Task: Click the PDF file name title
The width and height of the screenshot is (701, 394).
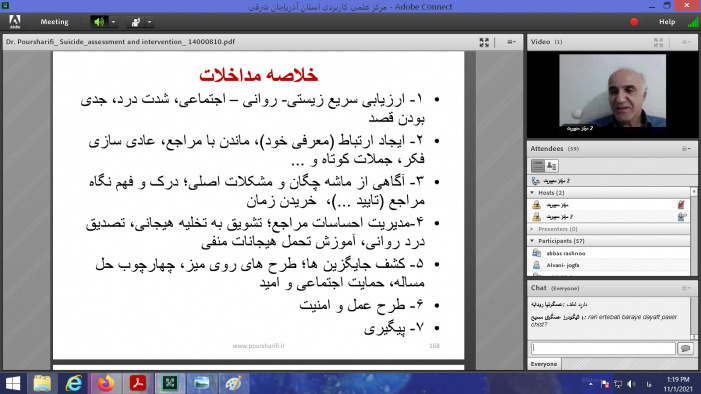Action: pyautogui.click(x=120, y=42)
